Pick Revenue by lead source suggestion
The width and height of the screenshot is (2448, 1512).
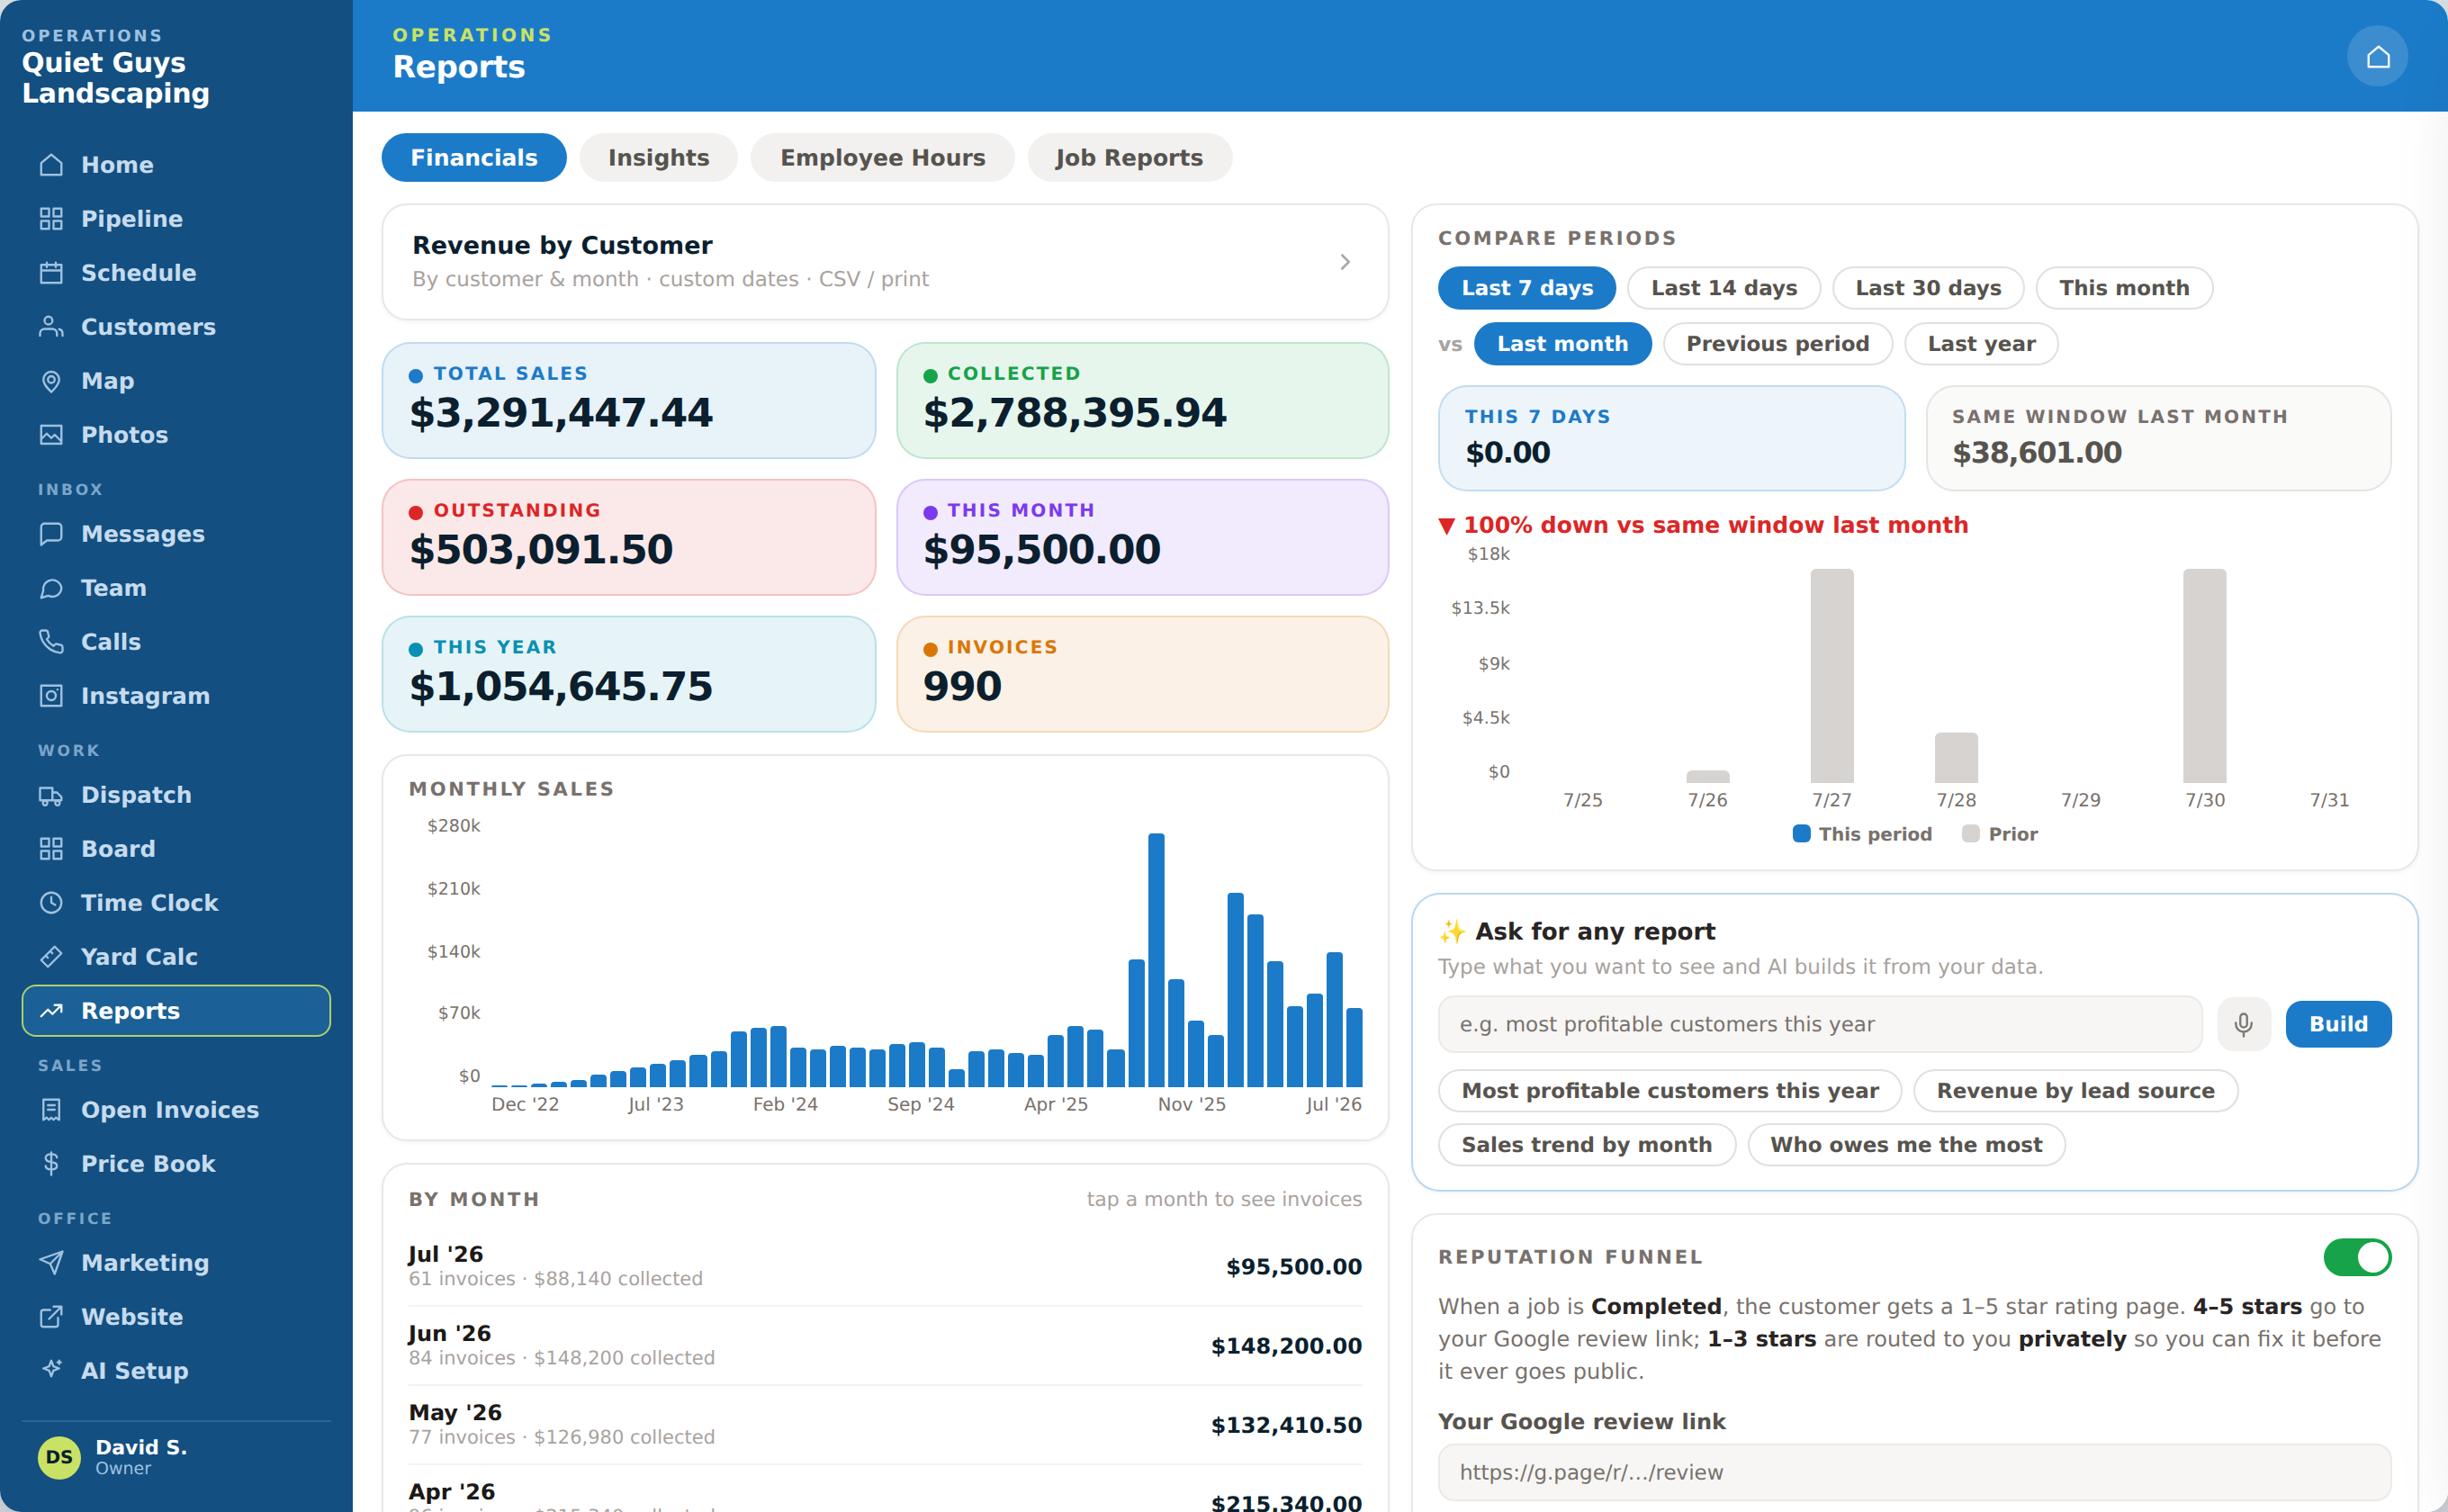pos(2075,1091)
